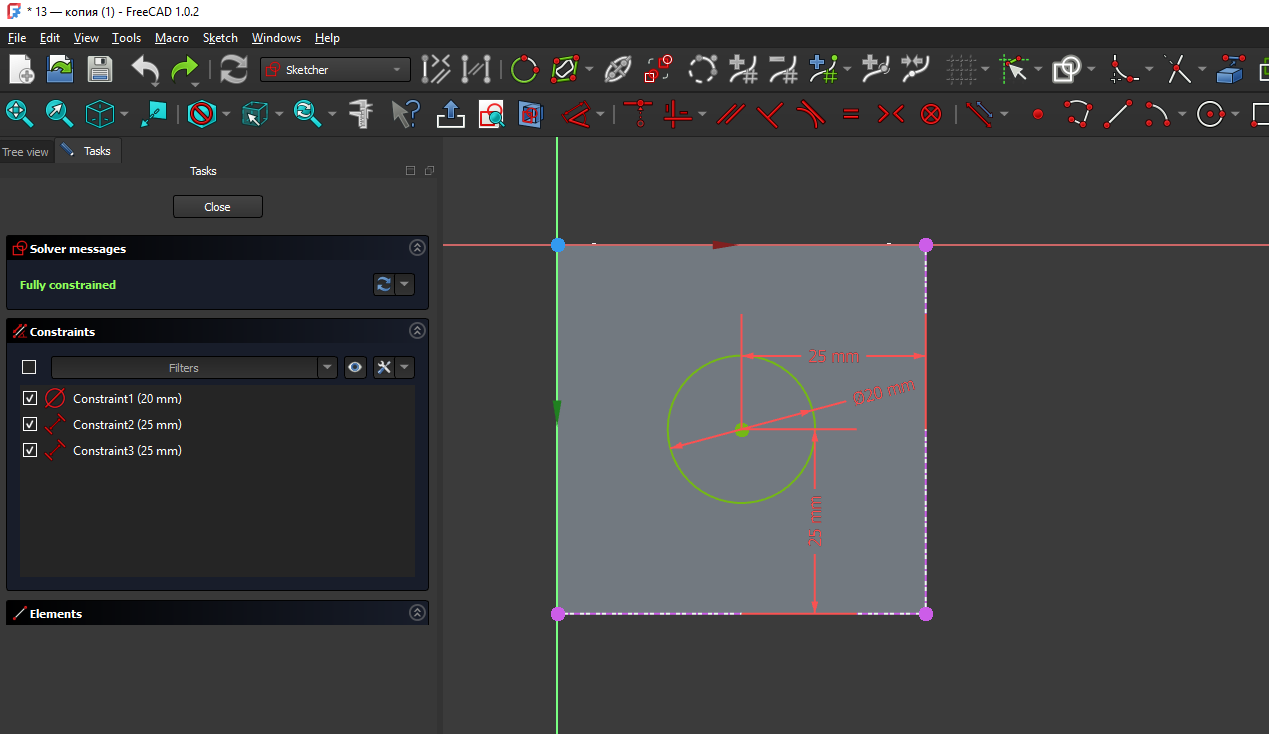
Task: Toggle the grid display icon
Action: pyautogui.click(x=961, y=69)
